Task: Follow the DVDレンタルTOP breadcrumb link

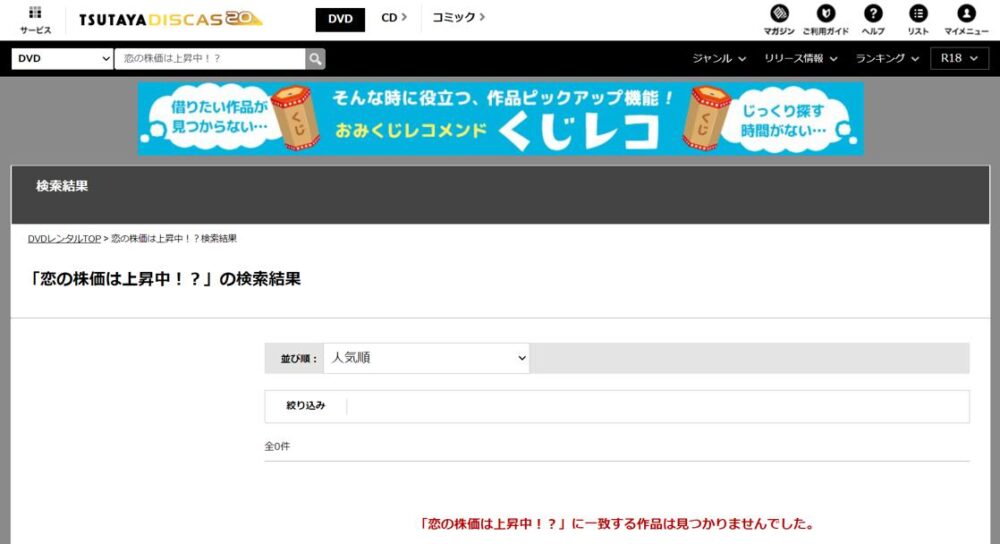Action: click(64, 239)
